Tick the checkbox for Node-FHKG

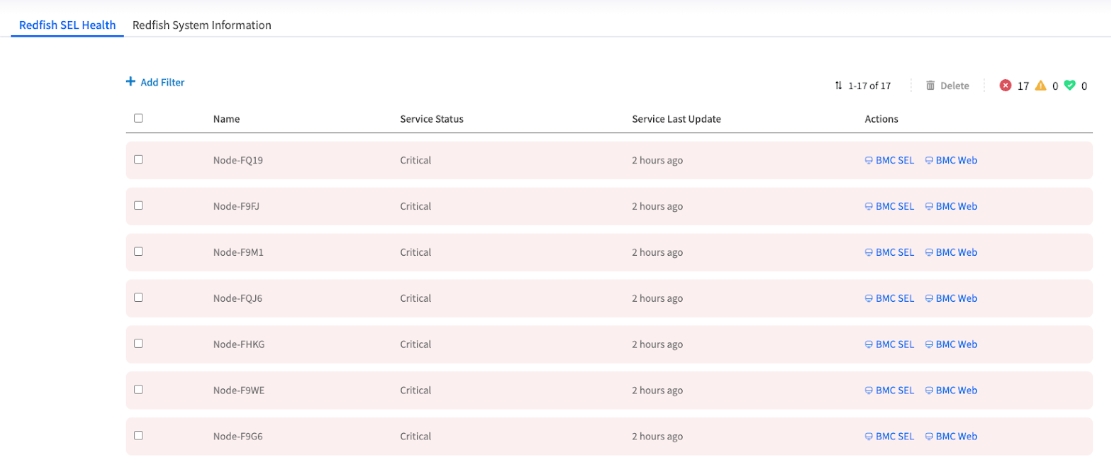(x=138, y=343)
